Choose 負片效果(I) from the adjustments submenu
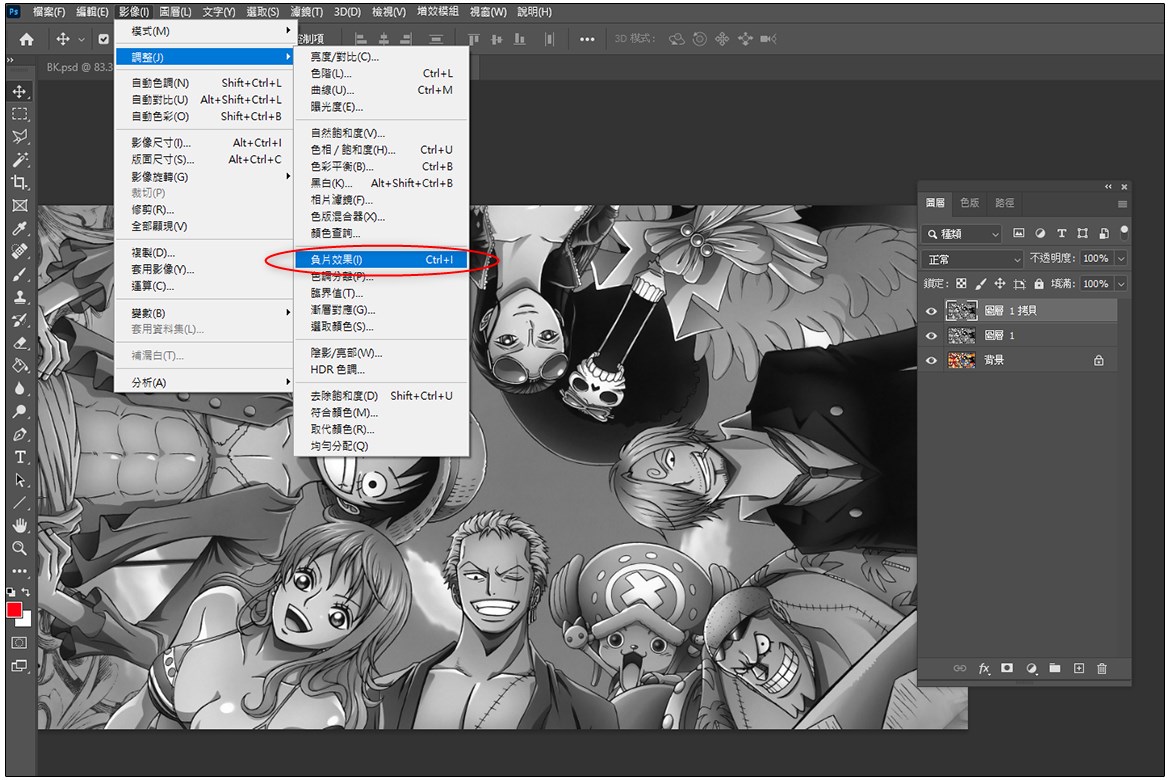The image size is (1170, 780). (x=381, y=260)
